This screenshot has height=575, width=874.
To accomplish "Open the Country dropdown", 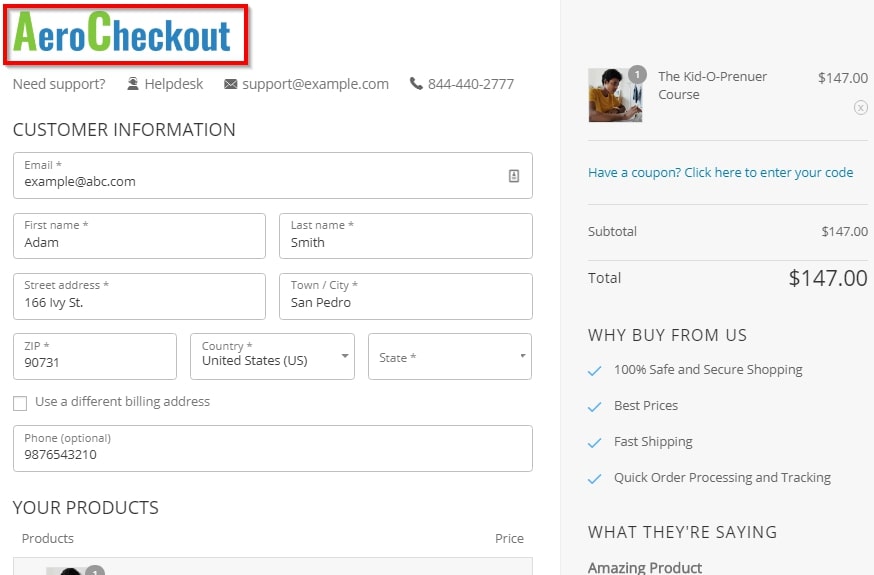I will [272, 357].
